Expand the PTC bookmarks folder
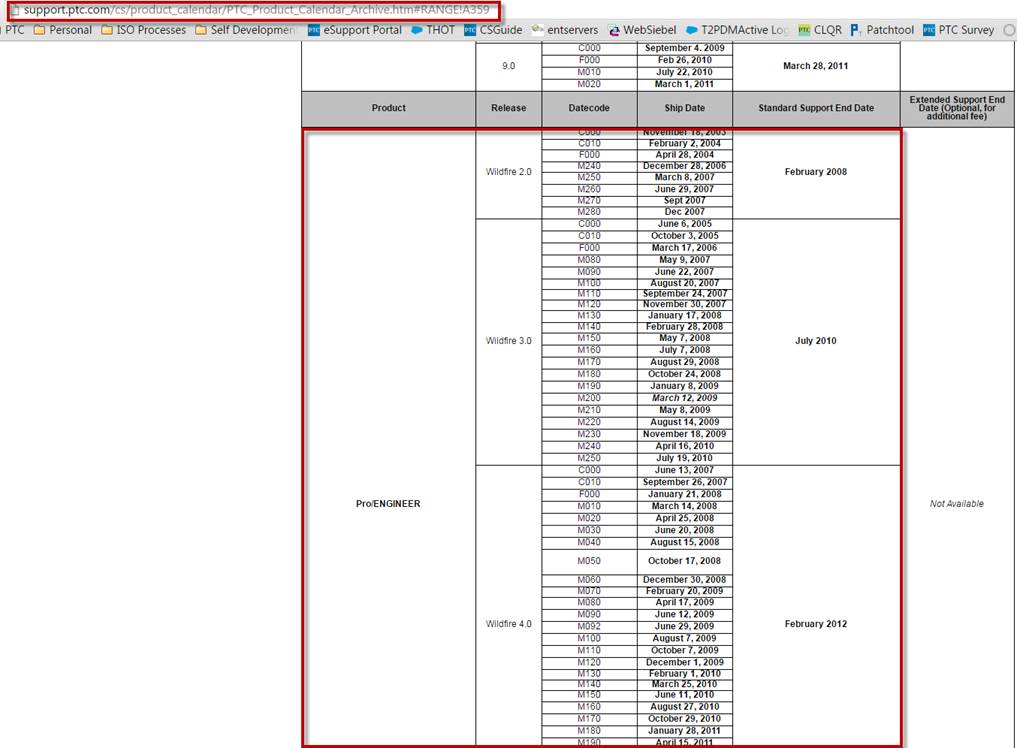This screenshot has width=1017, height=748. pos(13,30)
